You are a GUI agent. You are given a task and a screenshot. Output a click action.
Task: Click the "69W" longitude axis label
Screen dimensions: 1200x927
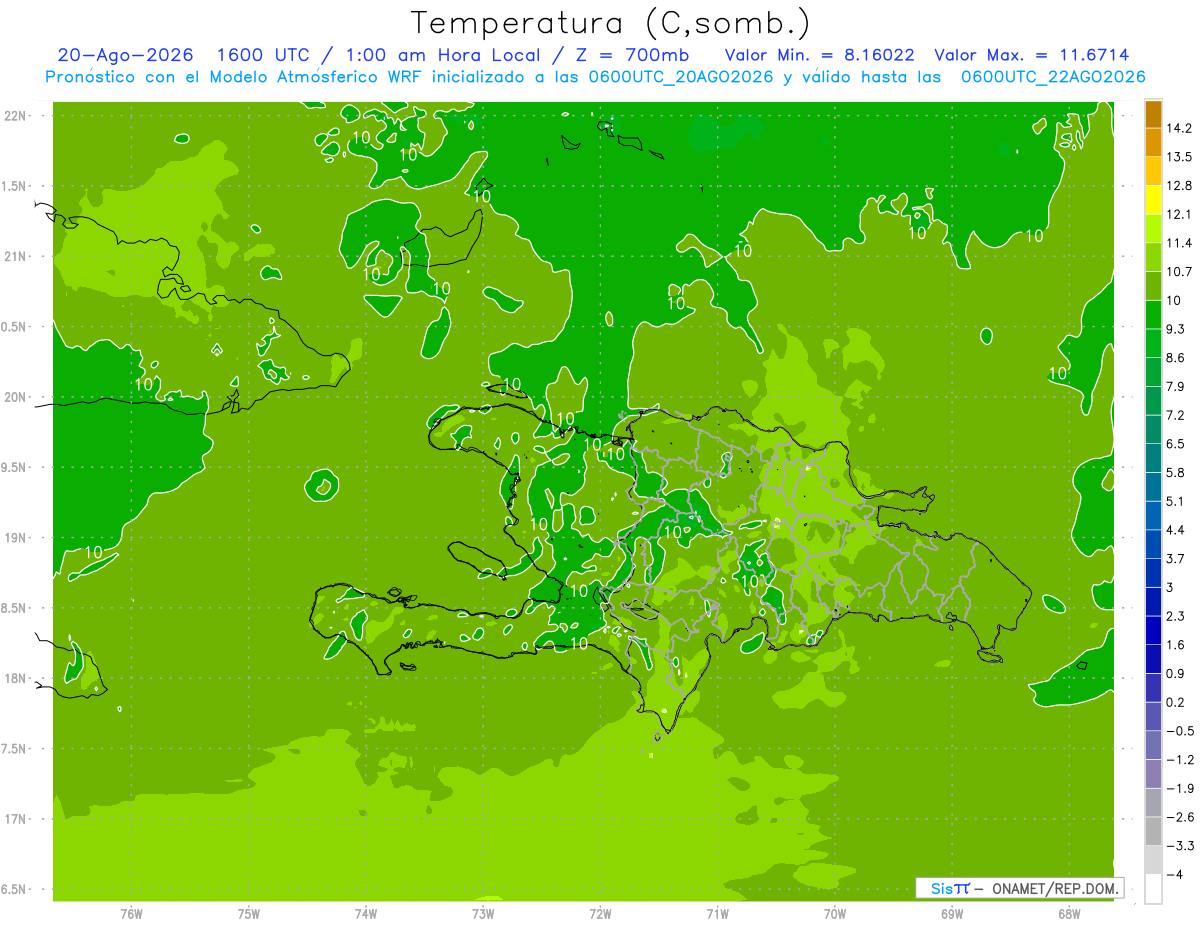coord(952,914)
